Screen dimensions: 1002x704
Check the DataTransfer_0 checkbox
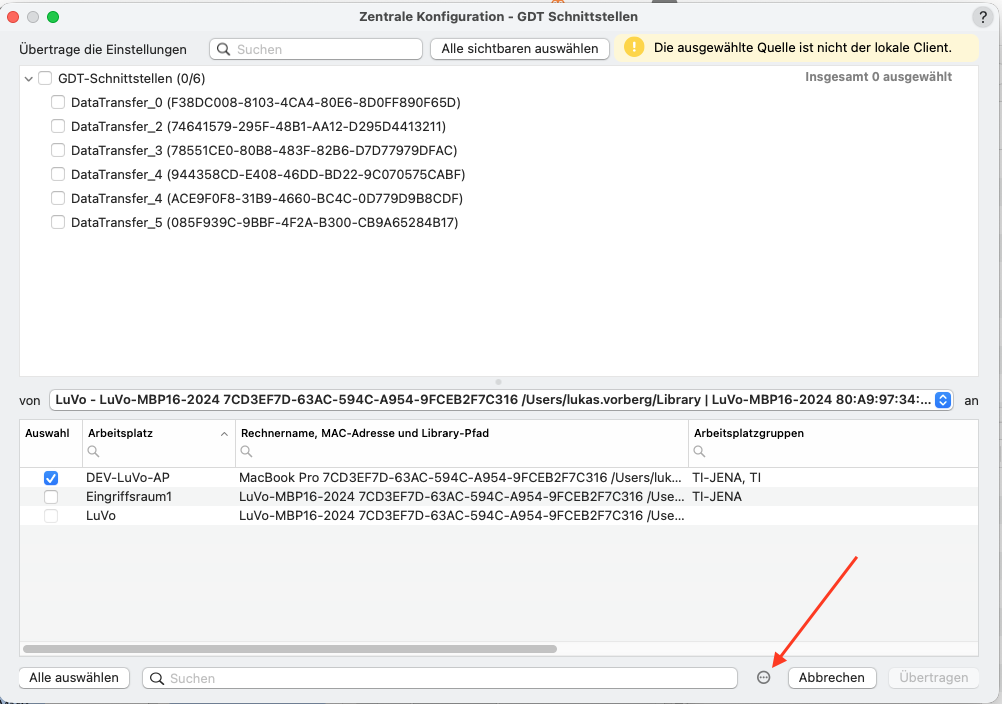pyautogui.click(x=58, y=102)
